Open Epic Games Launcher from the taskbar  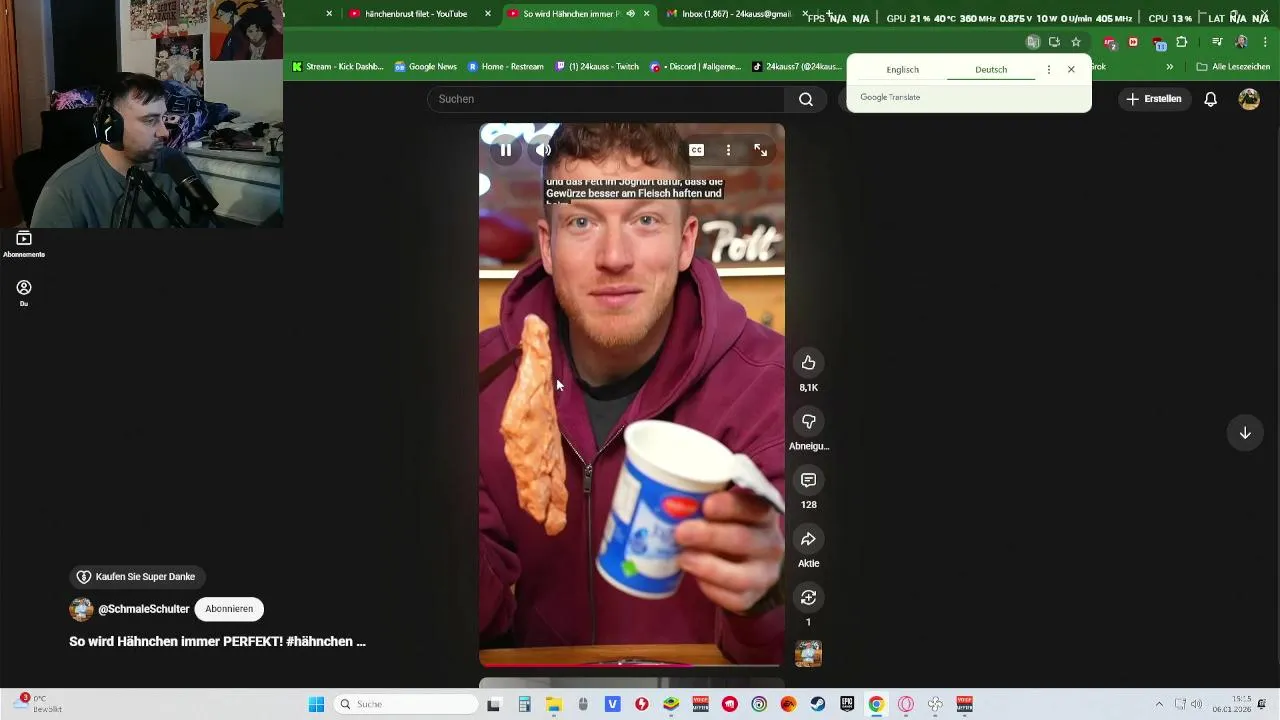[x=847, y=704]
